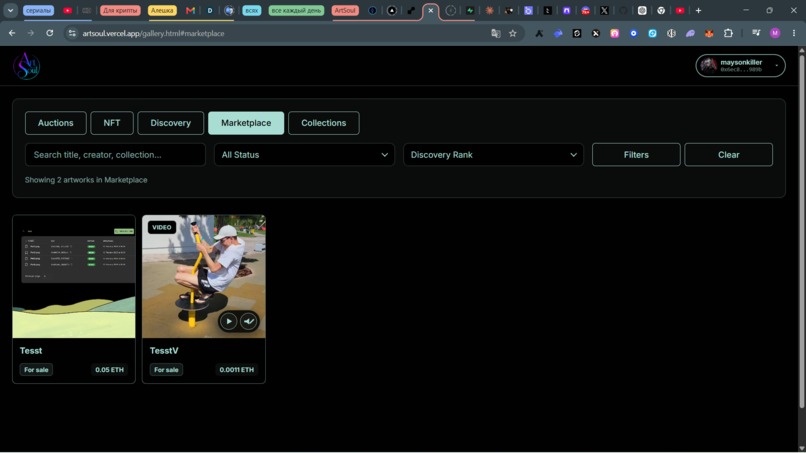Screen dimensions: 806x453
Task: Focus the search title, creator, collection field
Action: [115, 155]
